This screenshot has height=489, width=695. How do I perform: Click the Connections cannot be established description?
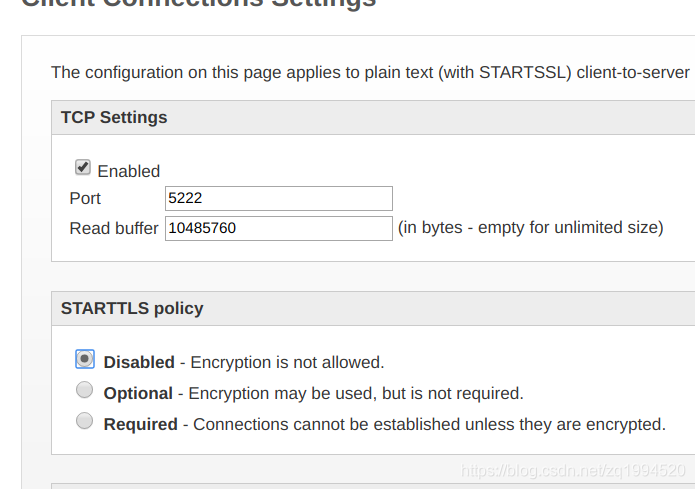coord(429,424)
